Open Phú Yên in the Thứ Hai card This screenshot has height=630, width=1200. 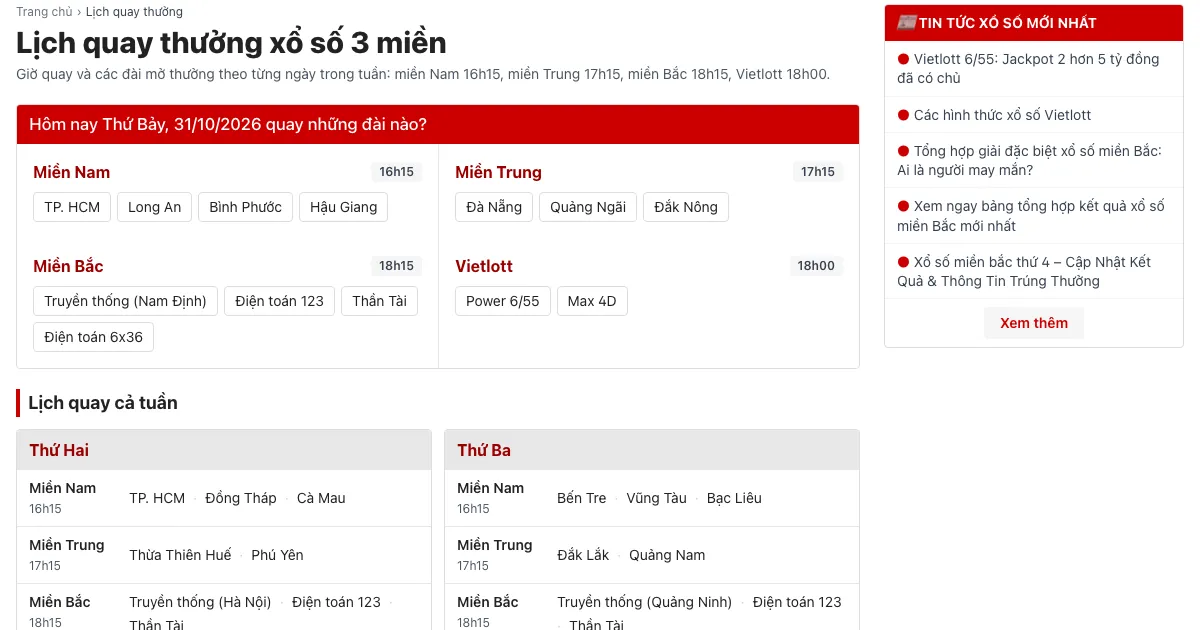pyautogui.click(x=277, y=555)
